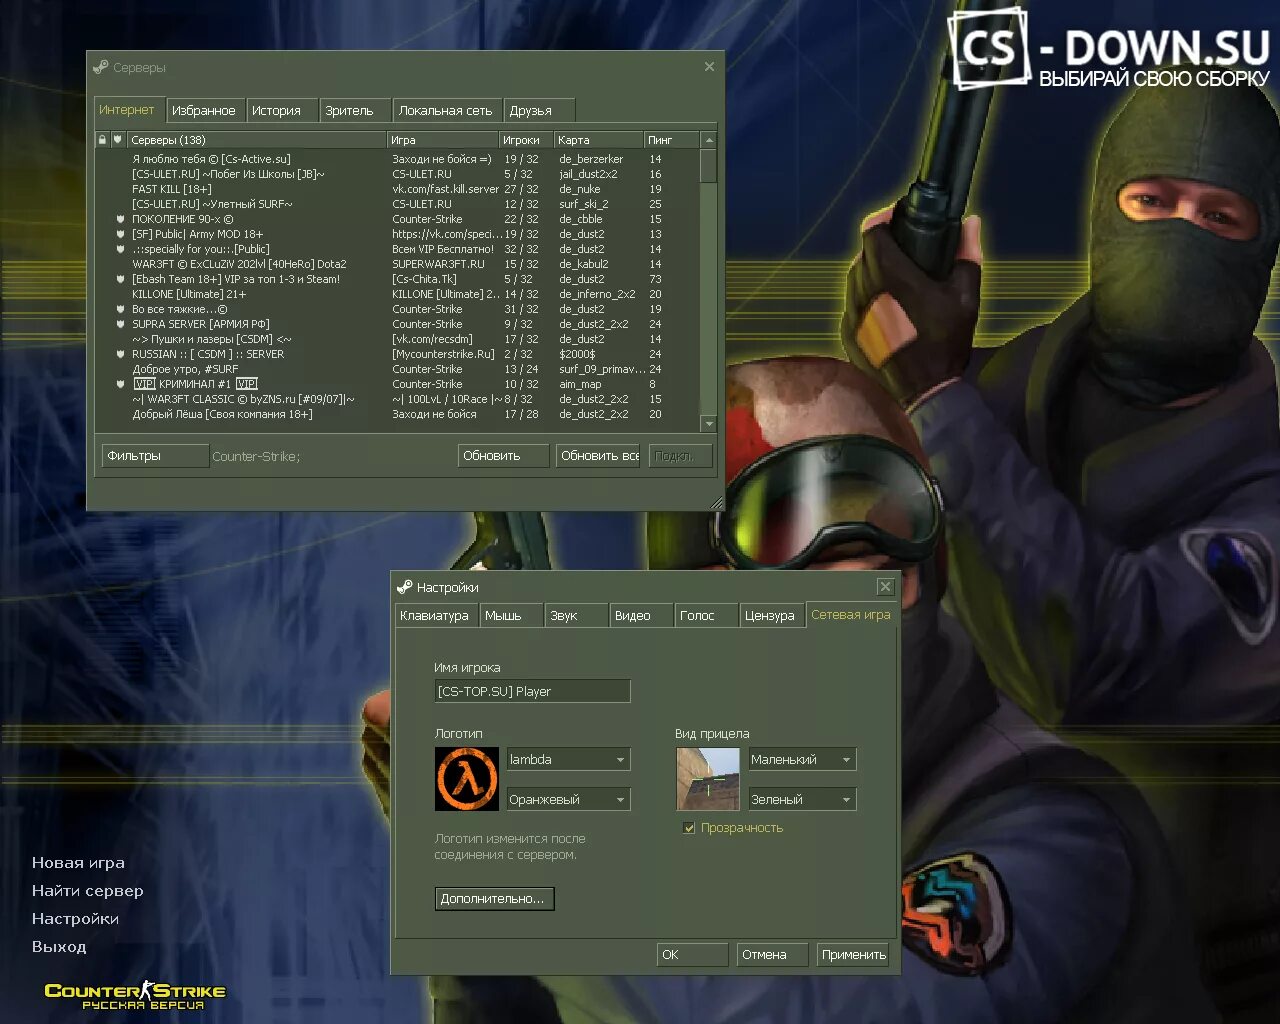Select Настройки in main menu

pyautogui.click(x=75, y=919)
